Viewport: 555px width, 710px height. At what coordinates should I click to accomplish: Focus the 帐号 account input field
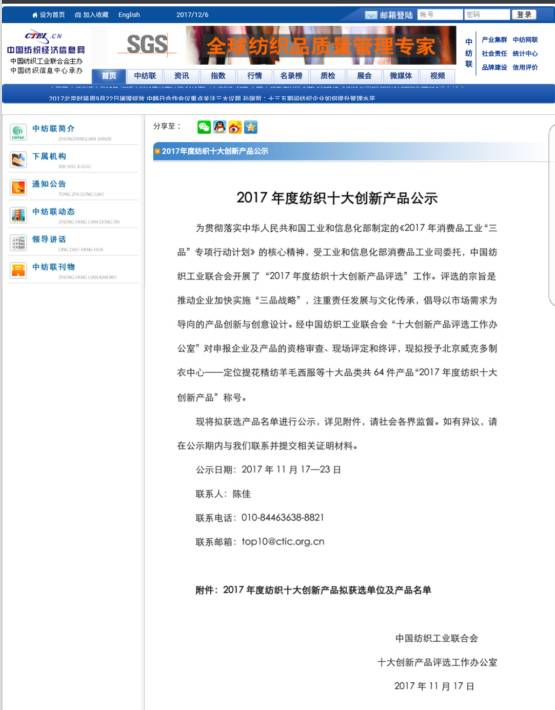click(440, 14)
